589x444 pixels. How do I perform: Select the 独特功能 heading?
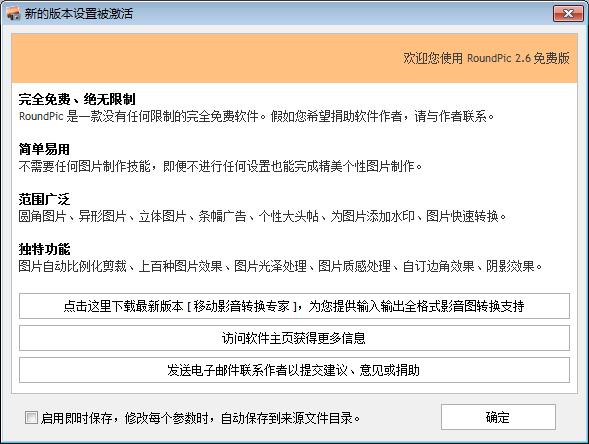point(44,249)
